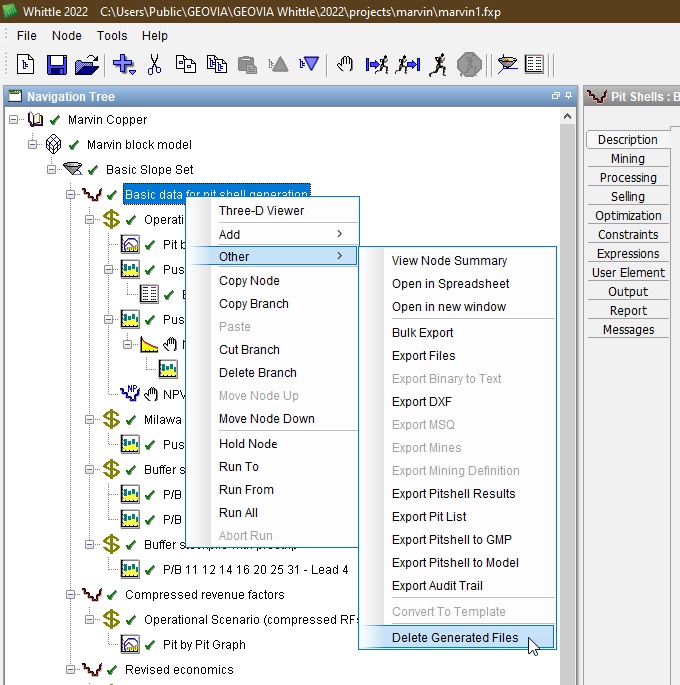
Task: Collapse the Compressed revenue factors node
Action: pos(70,595)
